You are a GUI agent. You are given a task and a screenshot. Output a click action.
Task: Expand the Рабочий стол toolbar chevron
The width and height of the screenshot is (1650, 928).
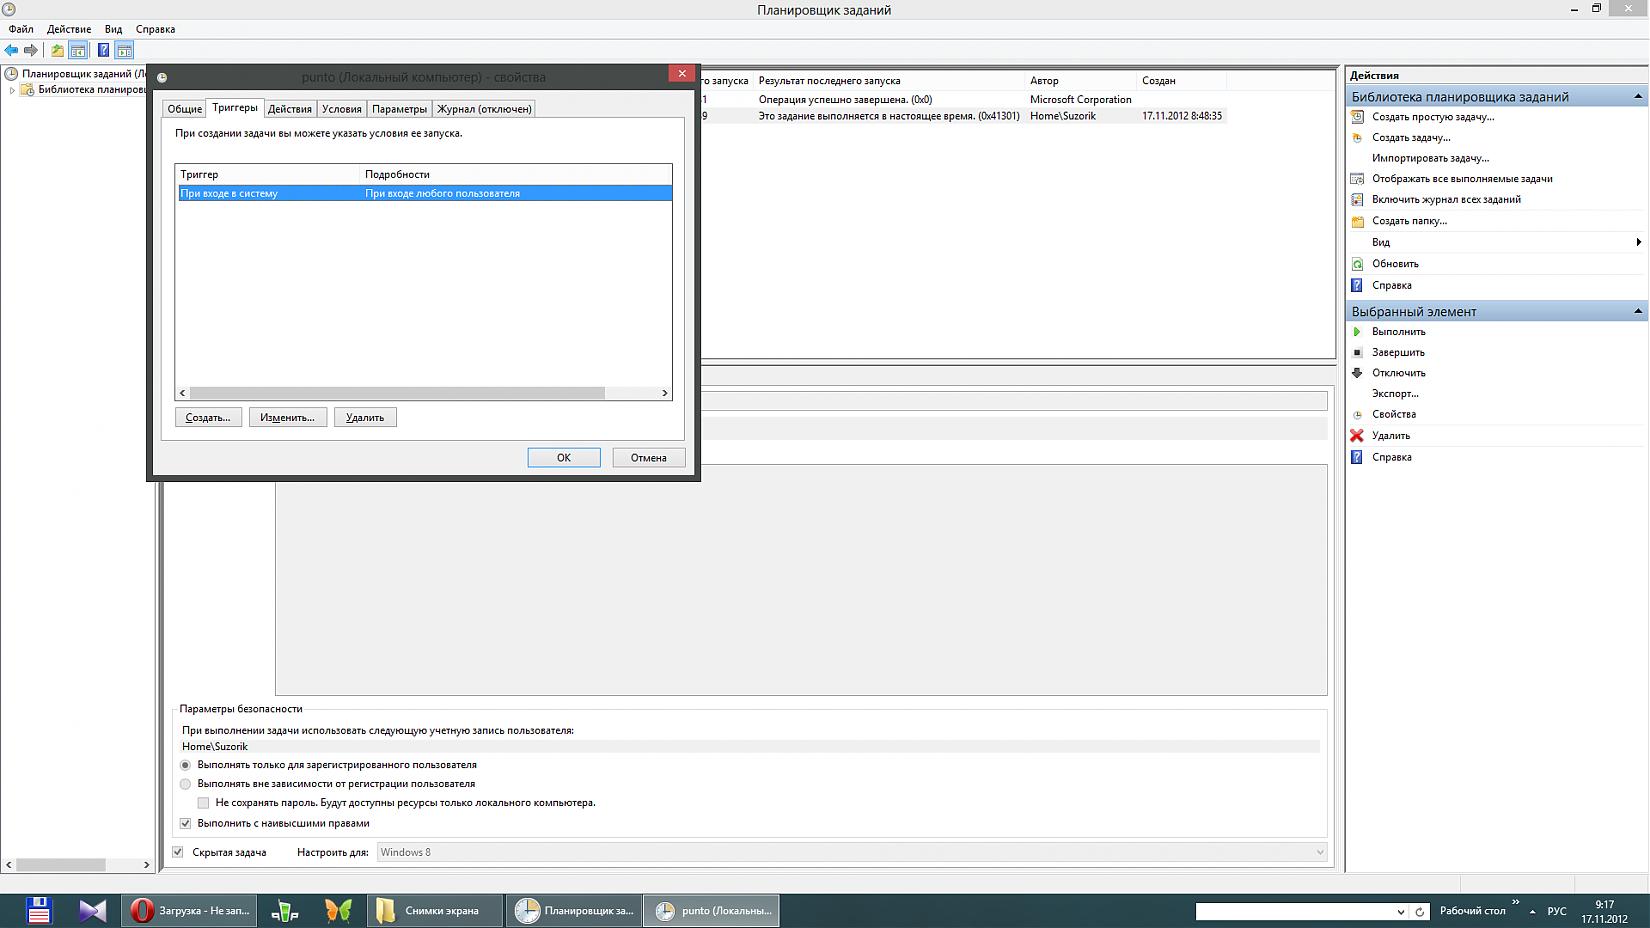coord(1515,902)
